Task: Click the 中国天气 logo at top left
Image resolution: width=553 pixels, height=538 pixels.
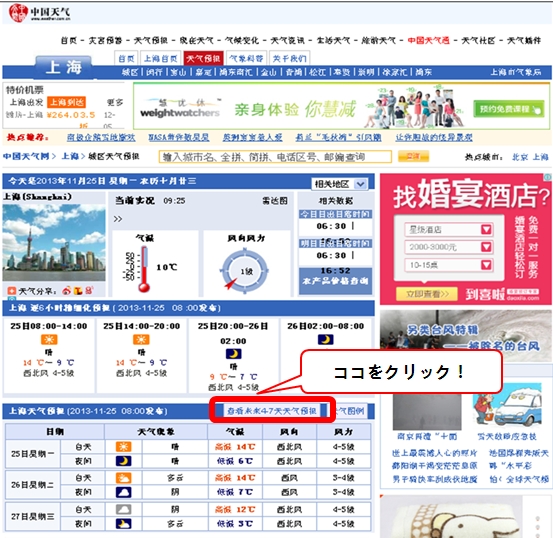Action: tap(39, 13)
